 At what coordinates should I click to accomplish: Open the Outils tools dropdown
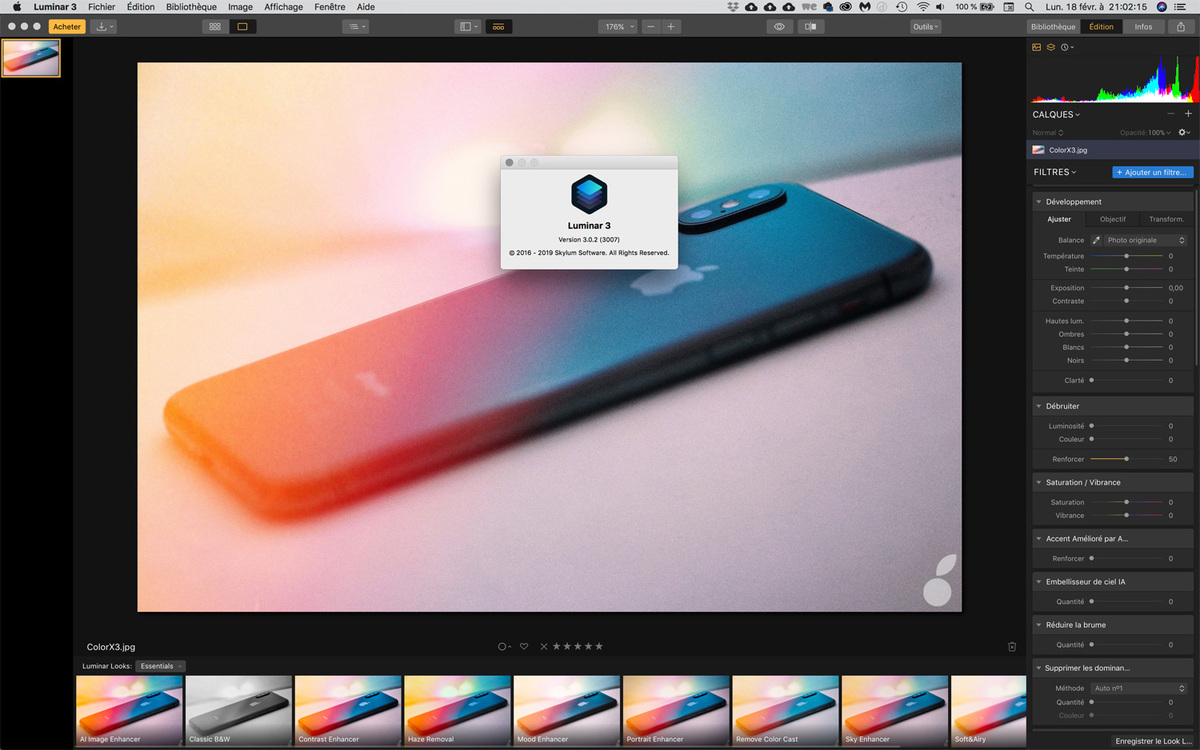click(x=927, y=27)
